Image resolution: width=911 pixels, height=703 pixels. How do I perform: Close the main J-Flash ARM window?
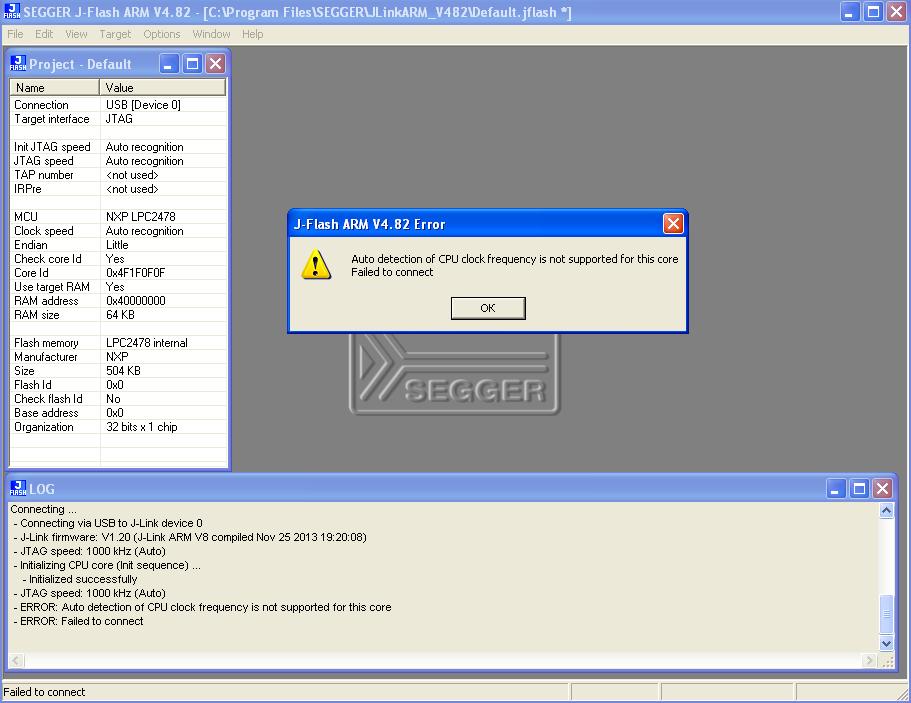point(897,12)
